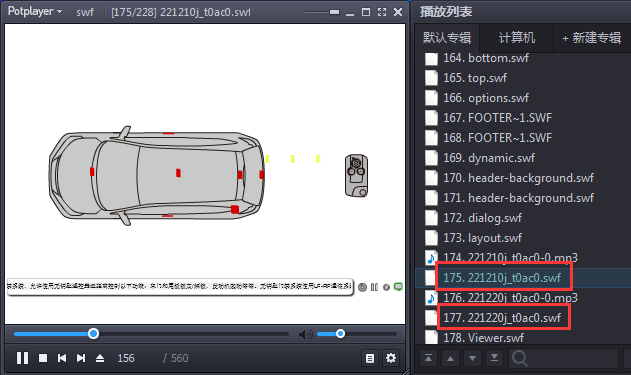Click the total duration 560 text
The width and height of the screenshot is (631, 375).
[x=179, y=358]
